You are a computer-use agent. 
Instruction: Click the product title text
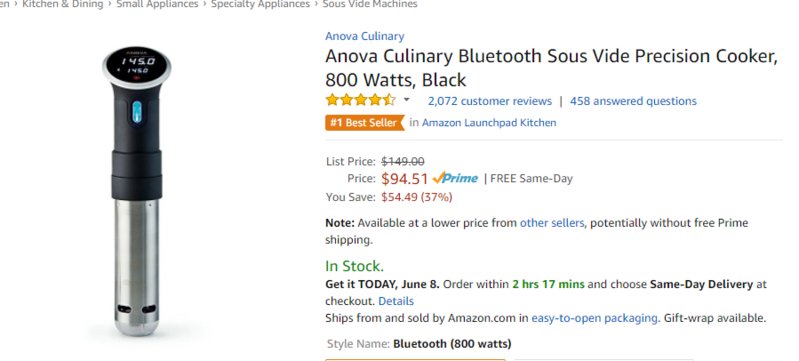point(551,68)
